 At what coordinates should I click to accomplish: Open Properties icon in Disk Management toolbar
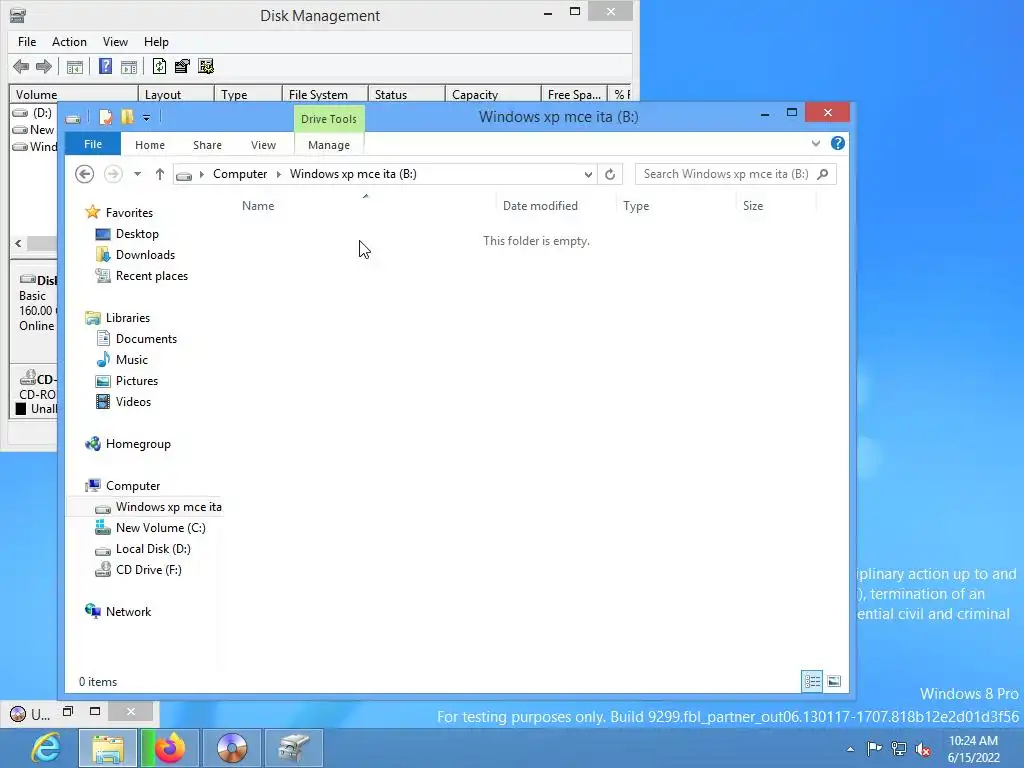182,66
